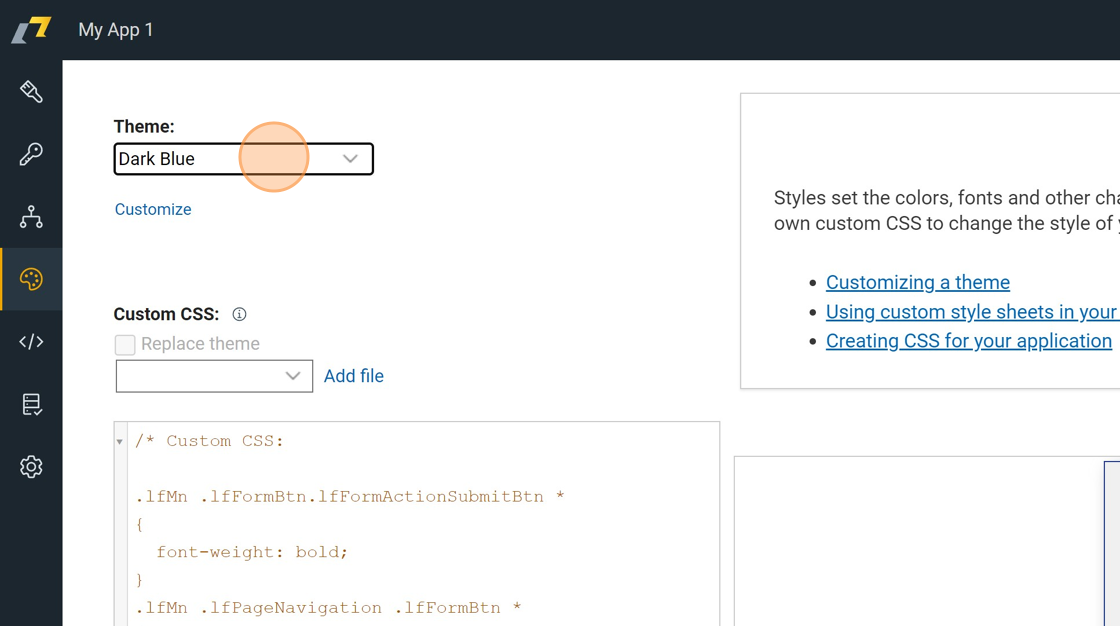This screenshot has height=626, width=1120.
Task: Collapse the CSS comment fold triangle
Action: 120,442
